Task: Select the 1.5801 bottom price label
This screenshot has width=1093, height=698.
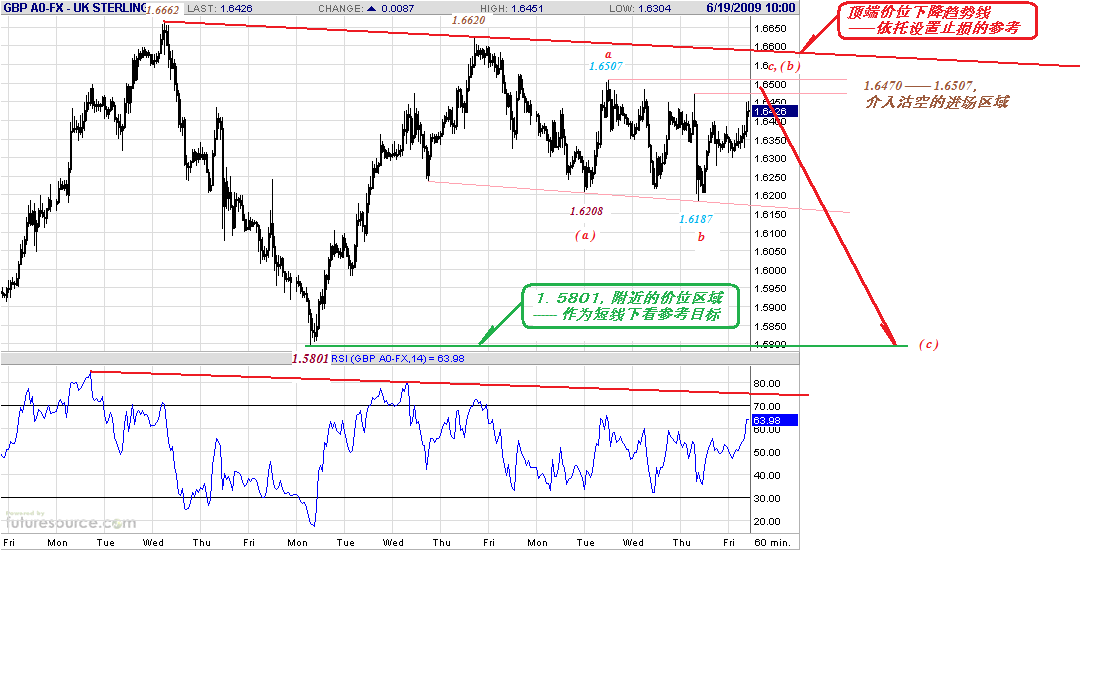Action: [x=310, y=358]
